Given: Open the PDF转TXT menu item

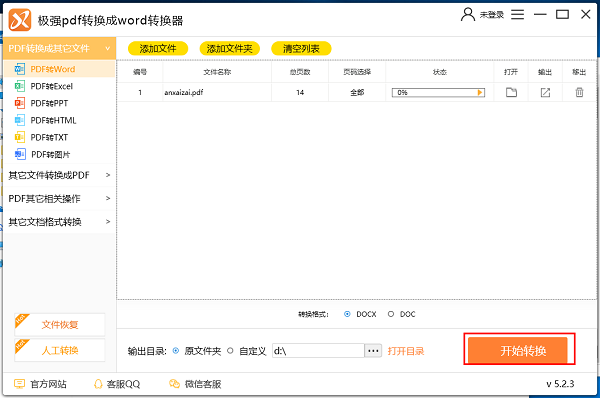Looking at the screenshot, I should 59,137.
